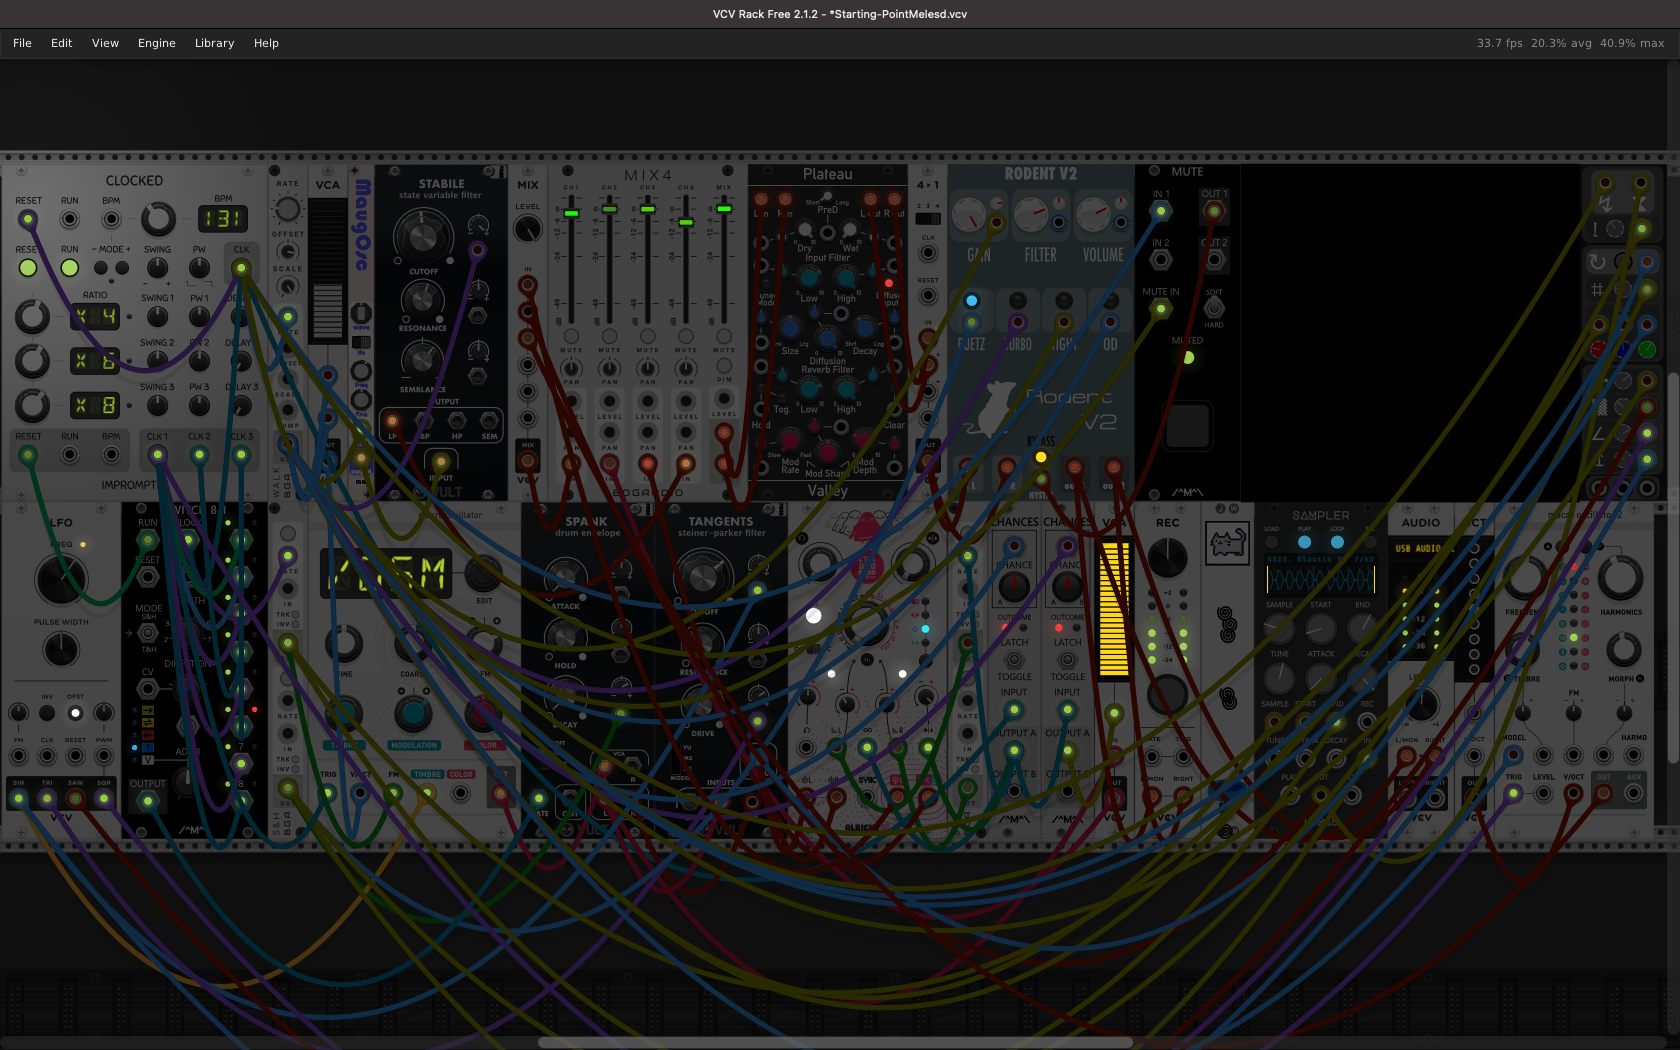Click the Macro Oscillator HARMONICS knob
The image size is (1680, 1050).
(1620, 576)
